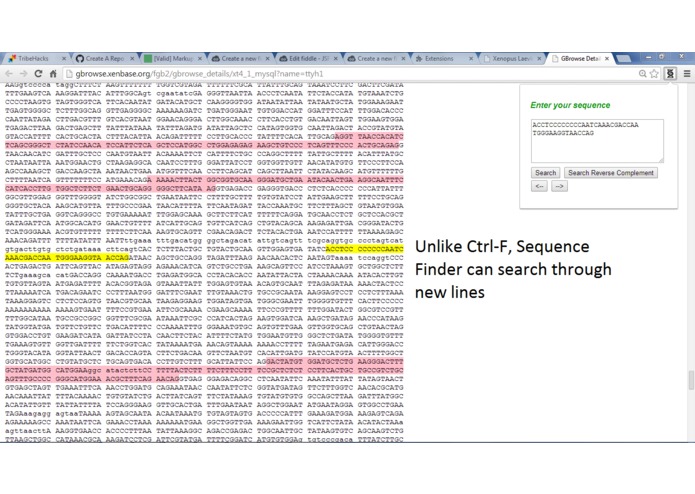Close the Xenopus Laevis tab
695x494 pixels.
click(539, 58)
